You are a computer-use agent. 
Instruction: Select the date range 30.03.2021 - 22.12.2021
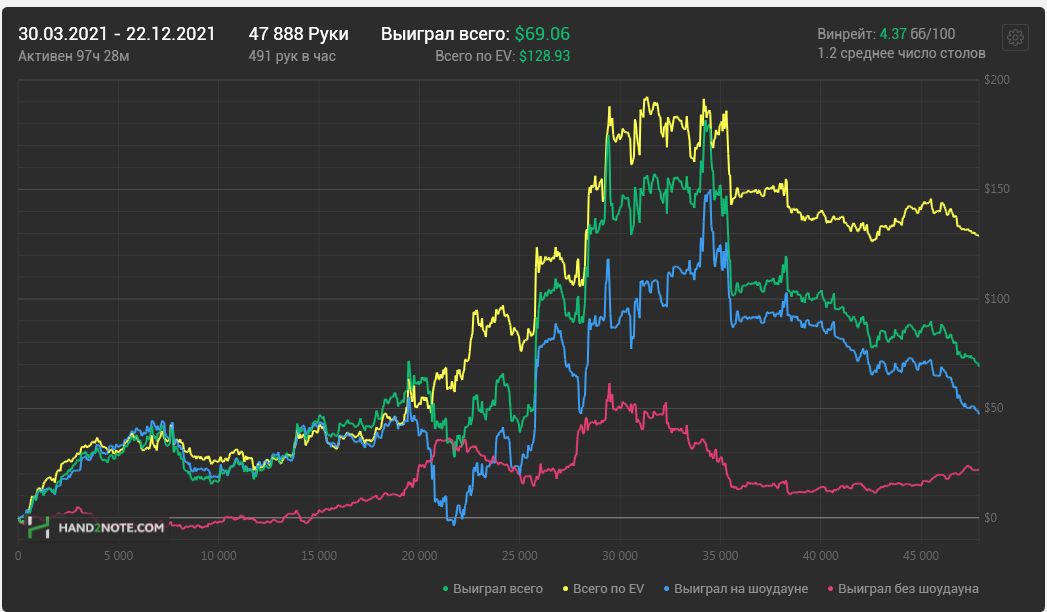[117, 34]
